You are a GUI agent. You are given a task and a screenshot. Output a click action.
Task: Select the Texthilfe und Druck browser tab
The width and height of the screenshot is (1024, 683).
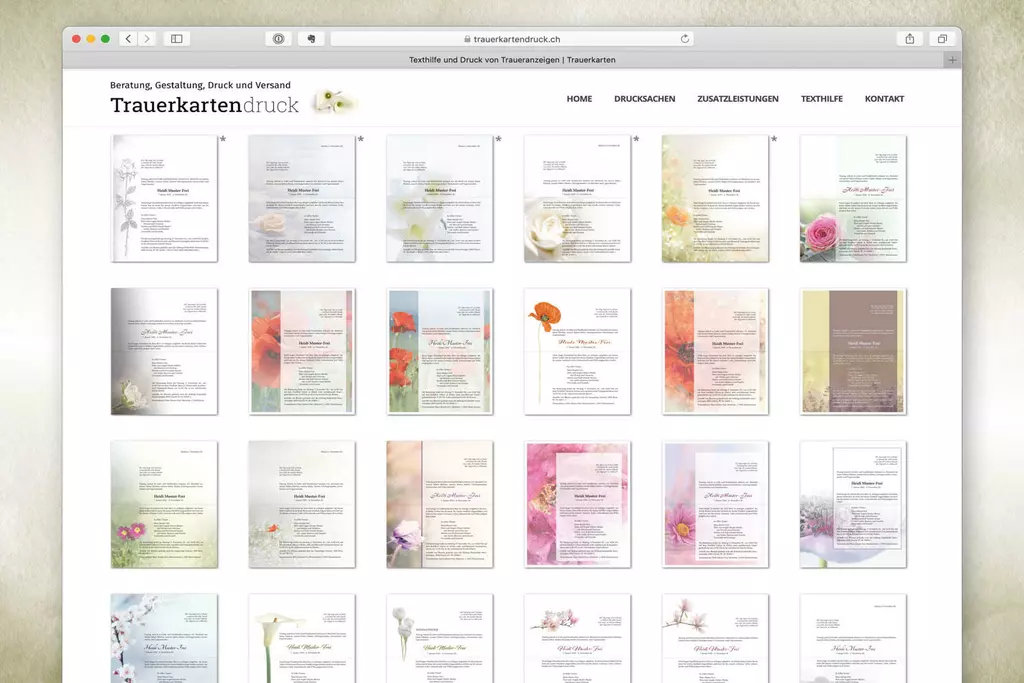coord(512,60)
